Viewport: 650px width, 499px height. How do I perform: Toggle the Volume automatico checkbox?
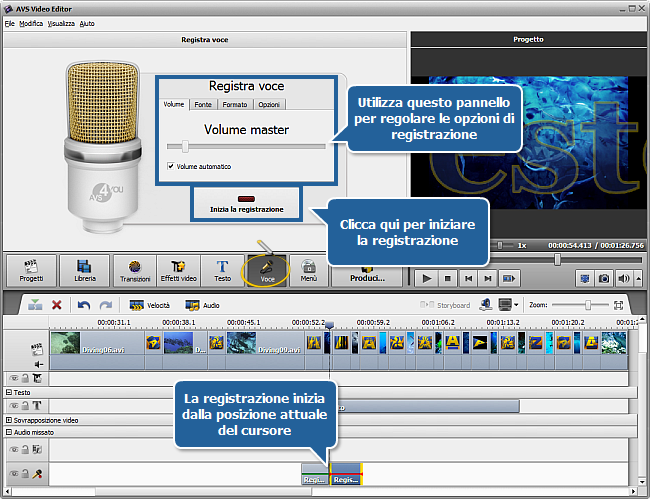170,166
